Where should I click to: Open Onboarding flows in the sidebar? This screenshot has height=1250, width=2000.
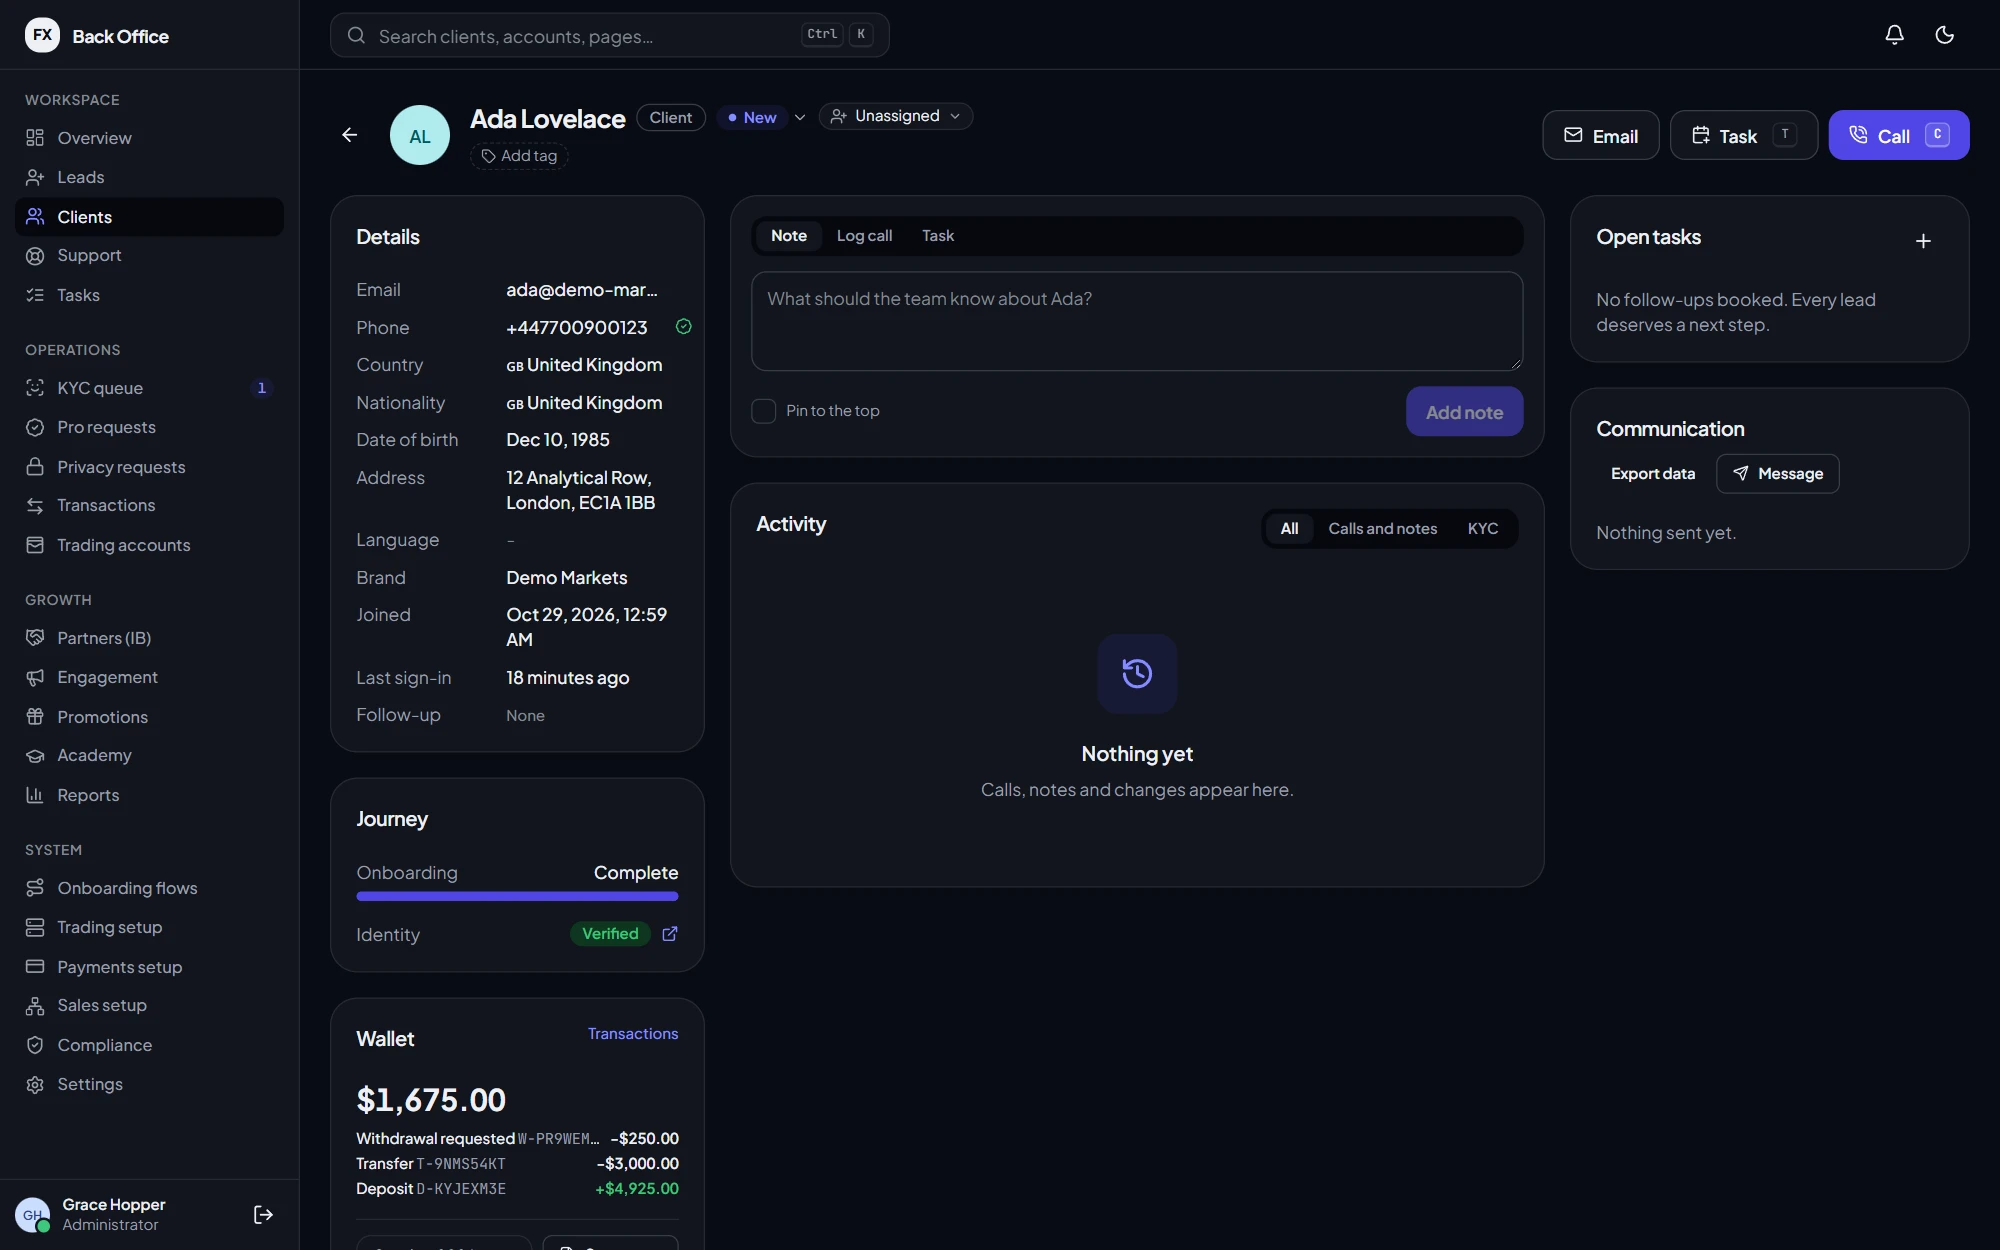(149, 888)
